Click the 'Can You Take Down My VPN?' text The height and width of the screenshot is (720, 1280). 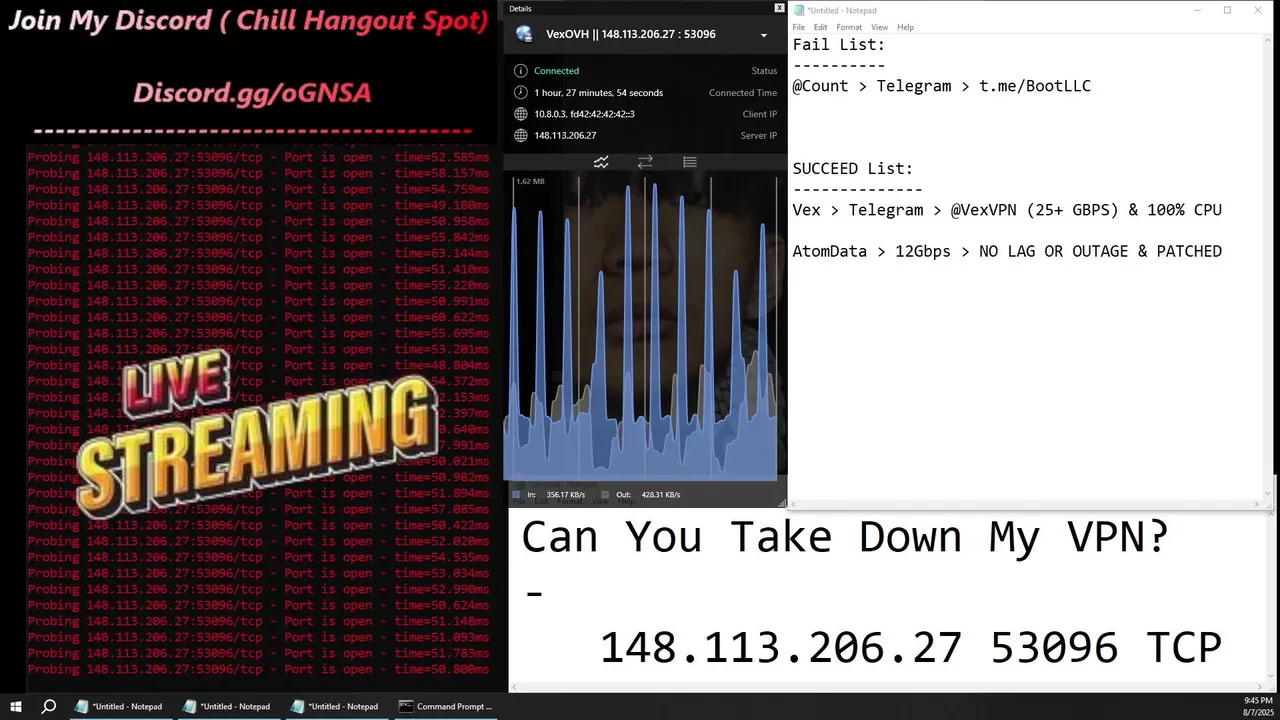coord(845,537)
